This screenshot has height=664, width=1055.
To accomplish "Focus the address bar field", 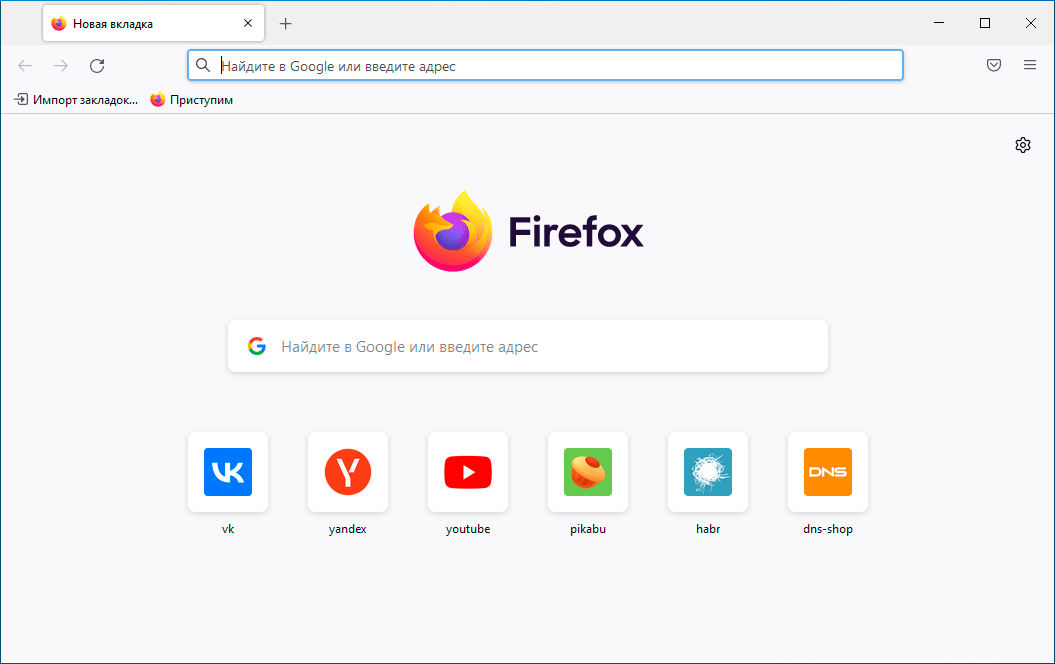I will pos(545,65).
